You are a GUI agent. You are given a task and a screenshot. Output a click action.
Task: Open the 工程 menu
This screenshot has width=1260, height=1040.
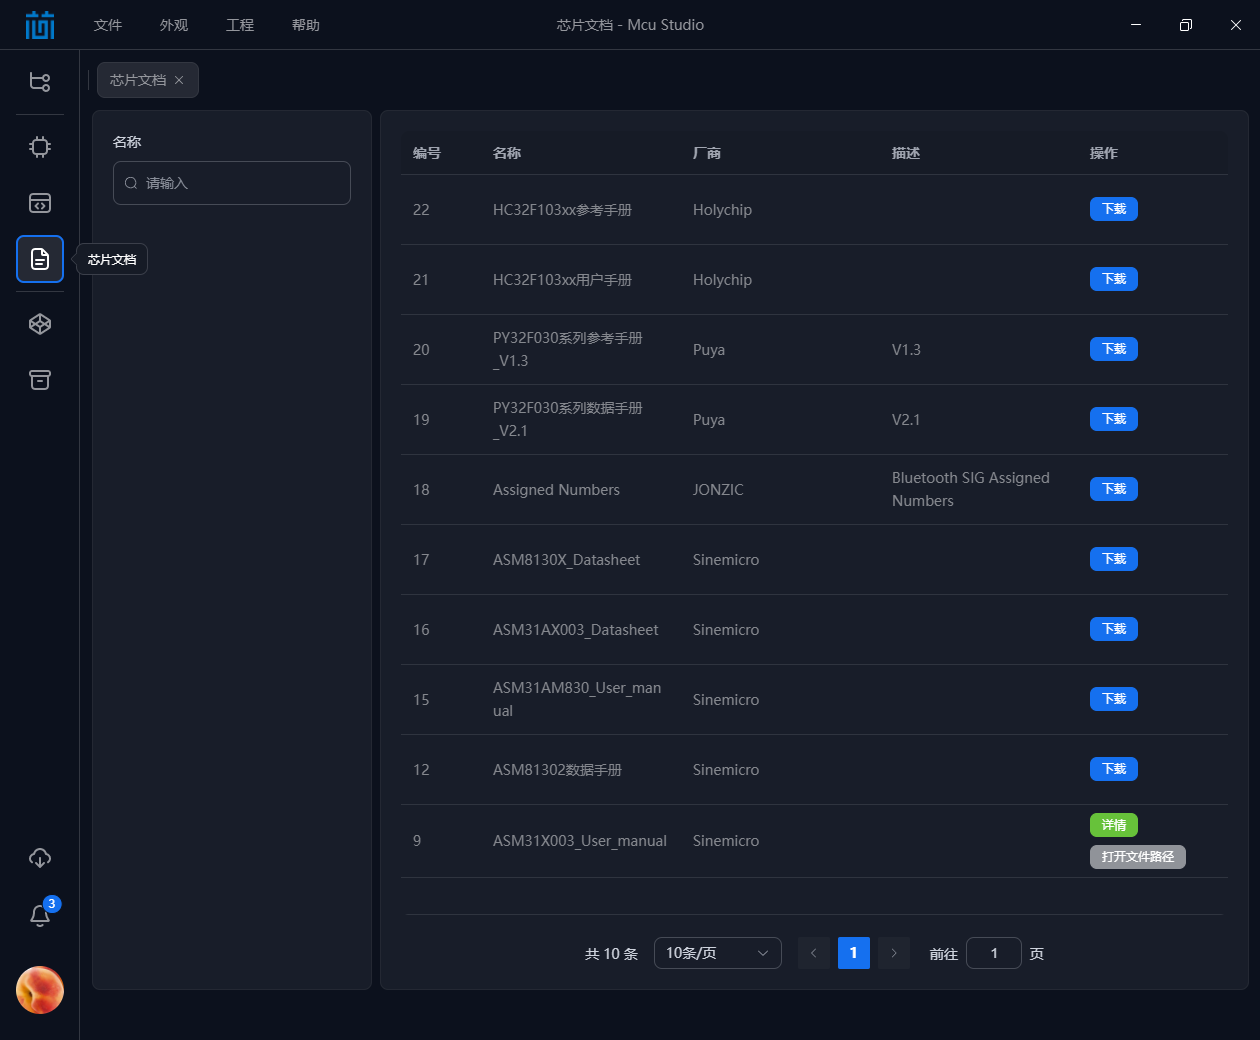pos(240,25)
